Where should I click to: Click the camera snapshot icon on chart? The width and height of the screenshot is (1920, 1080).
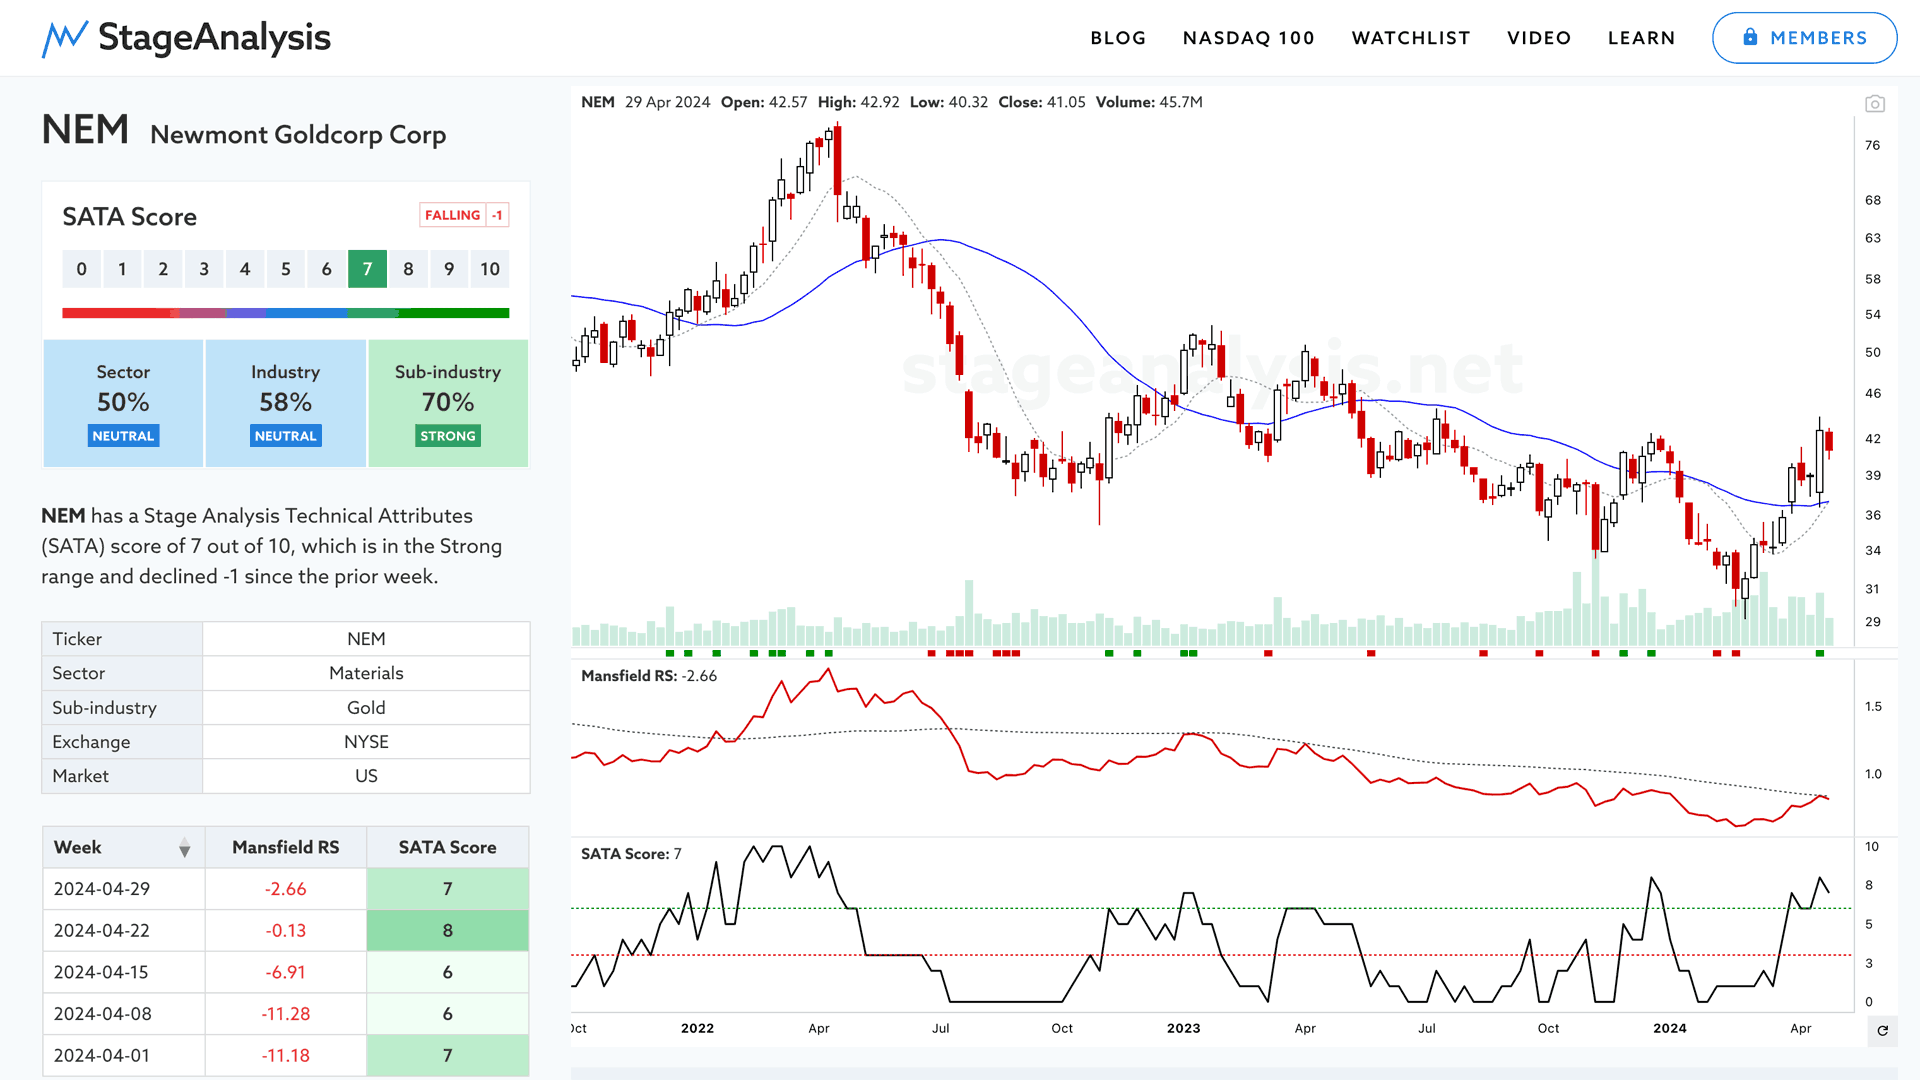1875,104
